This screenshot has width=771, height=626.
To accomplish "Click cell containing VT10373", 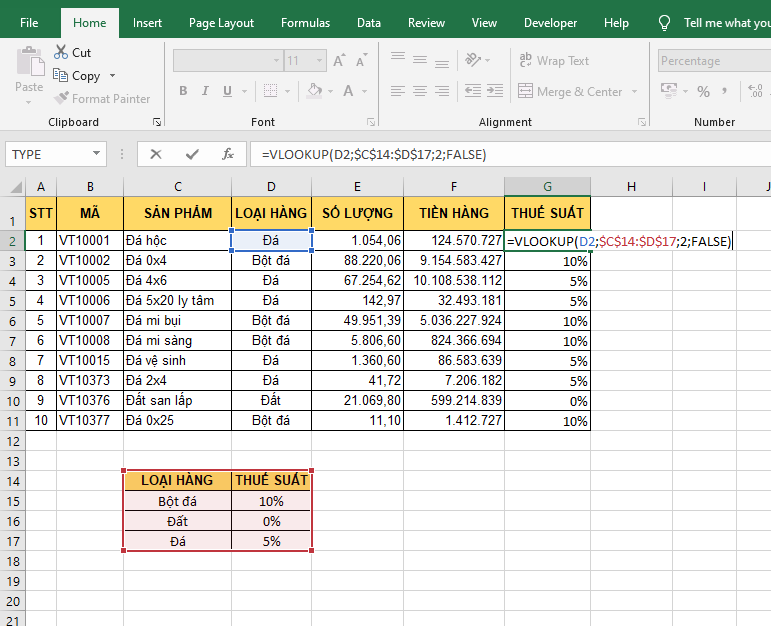I will pos(90,381).
